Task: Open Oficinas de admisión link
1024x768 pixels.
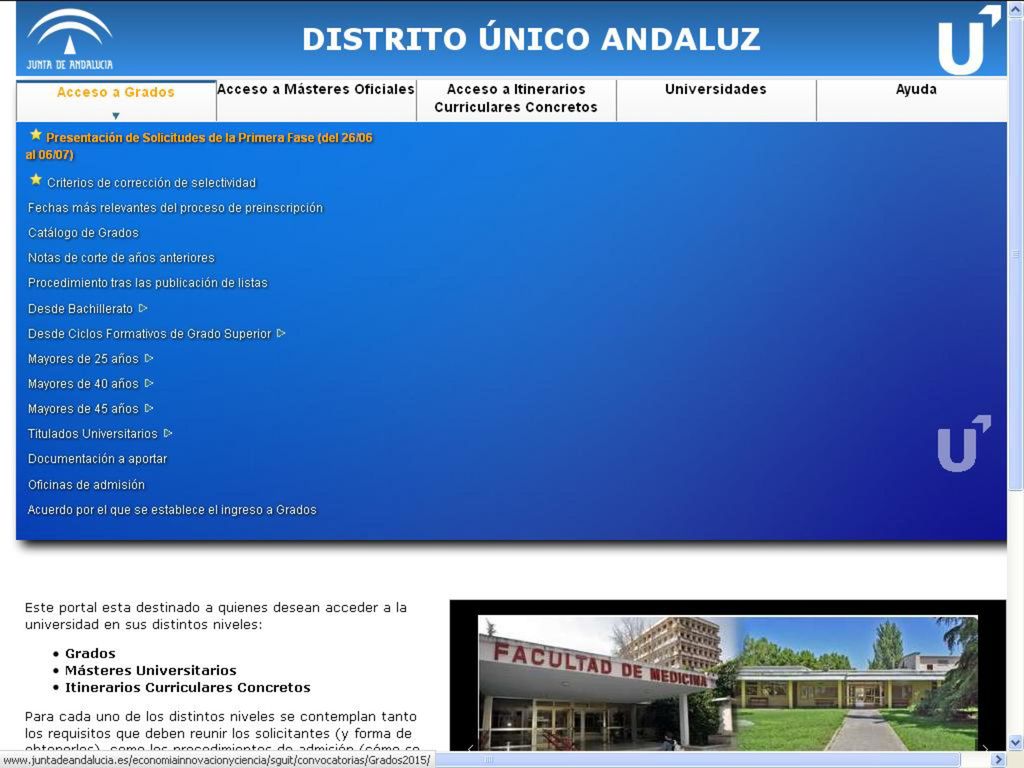Action: pos(86,485)
